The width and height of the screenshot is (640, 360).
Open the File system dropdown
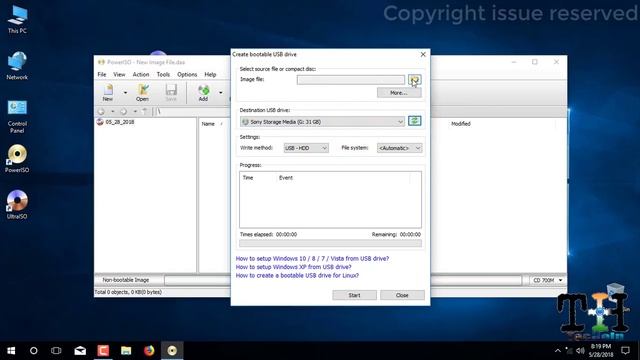coord(399,148)
